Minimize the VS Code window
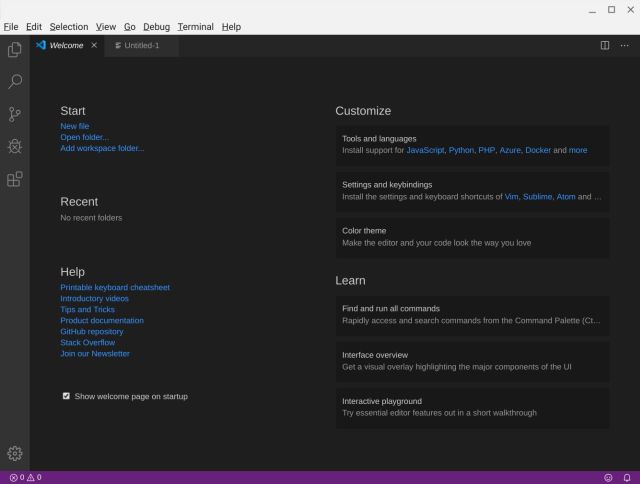640x484 pixels. click(592, 11)
